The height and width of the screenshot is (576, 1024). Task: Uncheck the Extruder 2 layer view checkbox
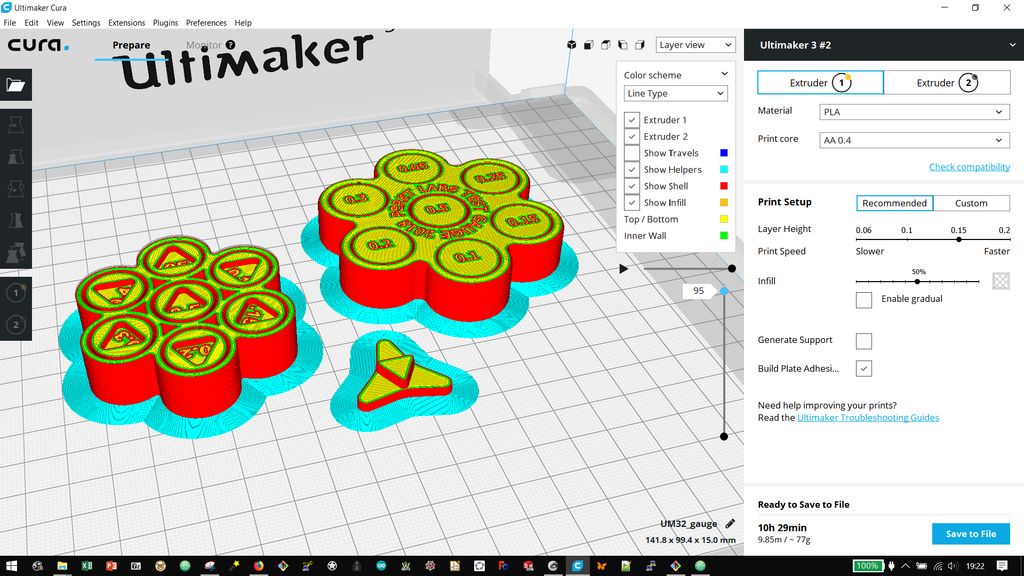[x=632, y=136]
